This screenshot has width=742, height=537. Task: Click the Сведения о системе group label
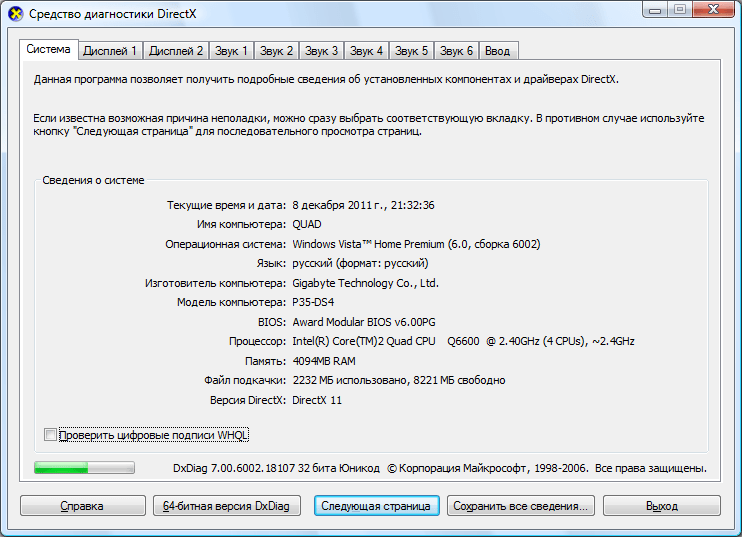click(x=93, y=180)
